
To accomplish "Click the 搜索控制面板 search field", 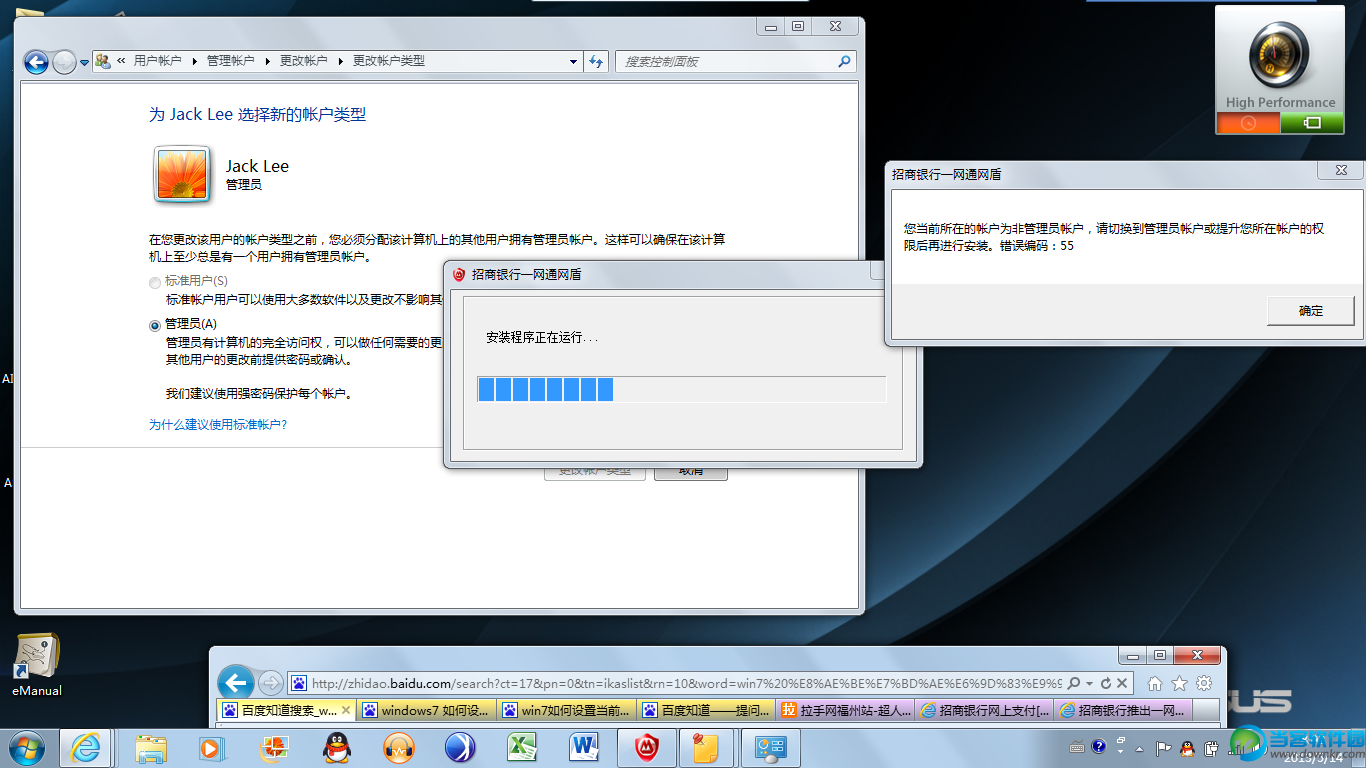I will [727, 61].
